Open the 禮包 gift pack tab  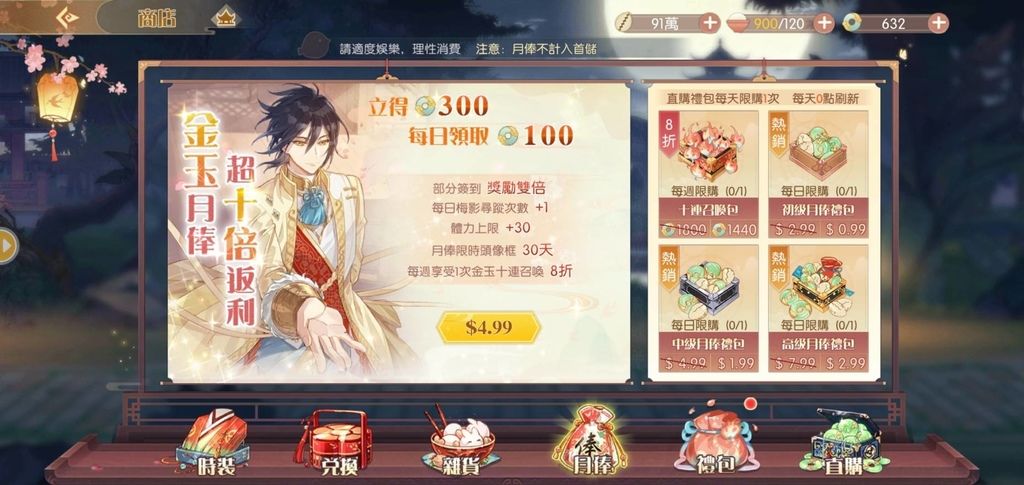click(x=713, y=441)
